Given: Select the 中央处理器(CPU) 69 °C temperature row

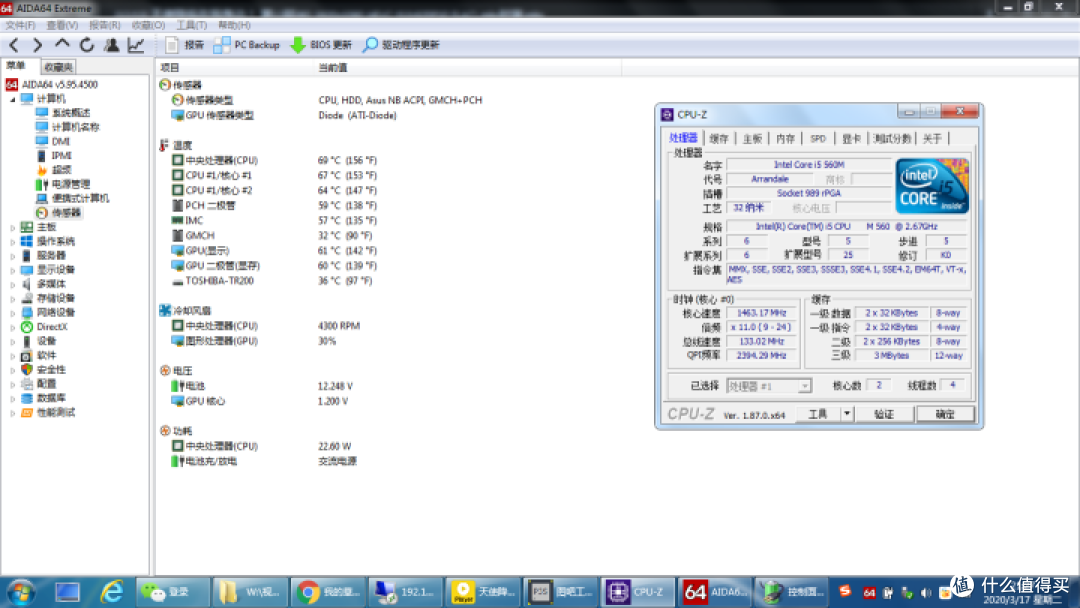Looking at the screenshot, I should 274,160.
